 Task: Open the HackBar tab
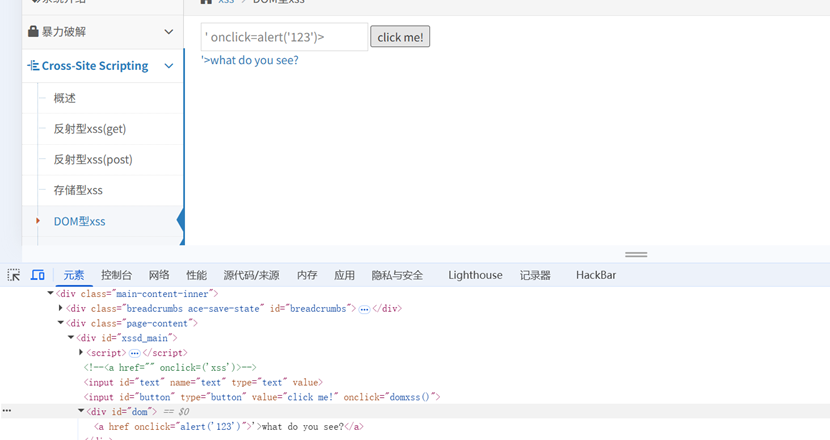596,275
